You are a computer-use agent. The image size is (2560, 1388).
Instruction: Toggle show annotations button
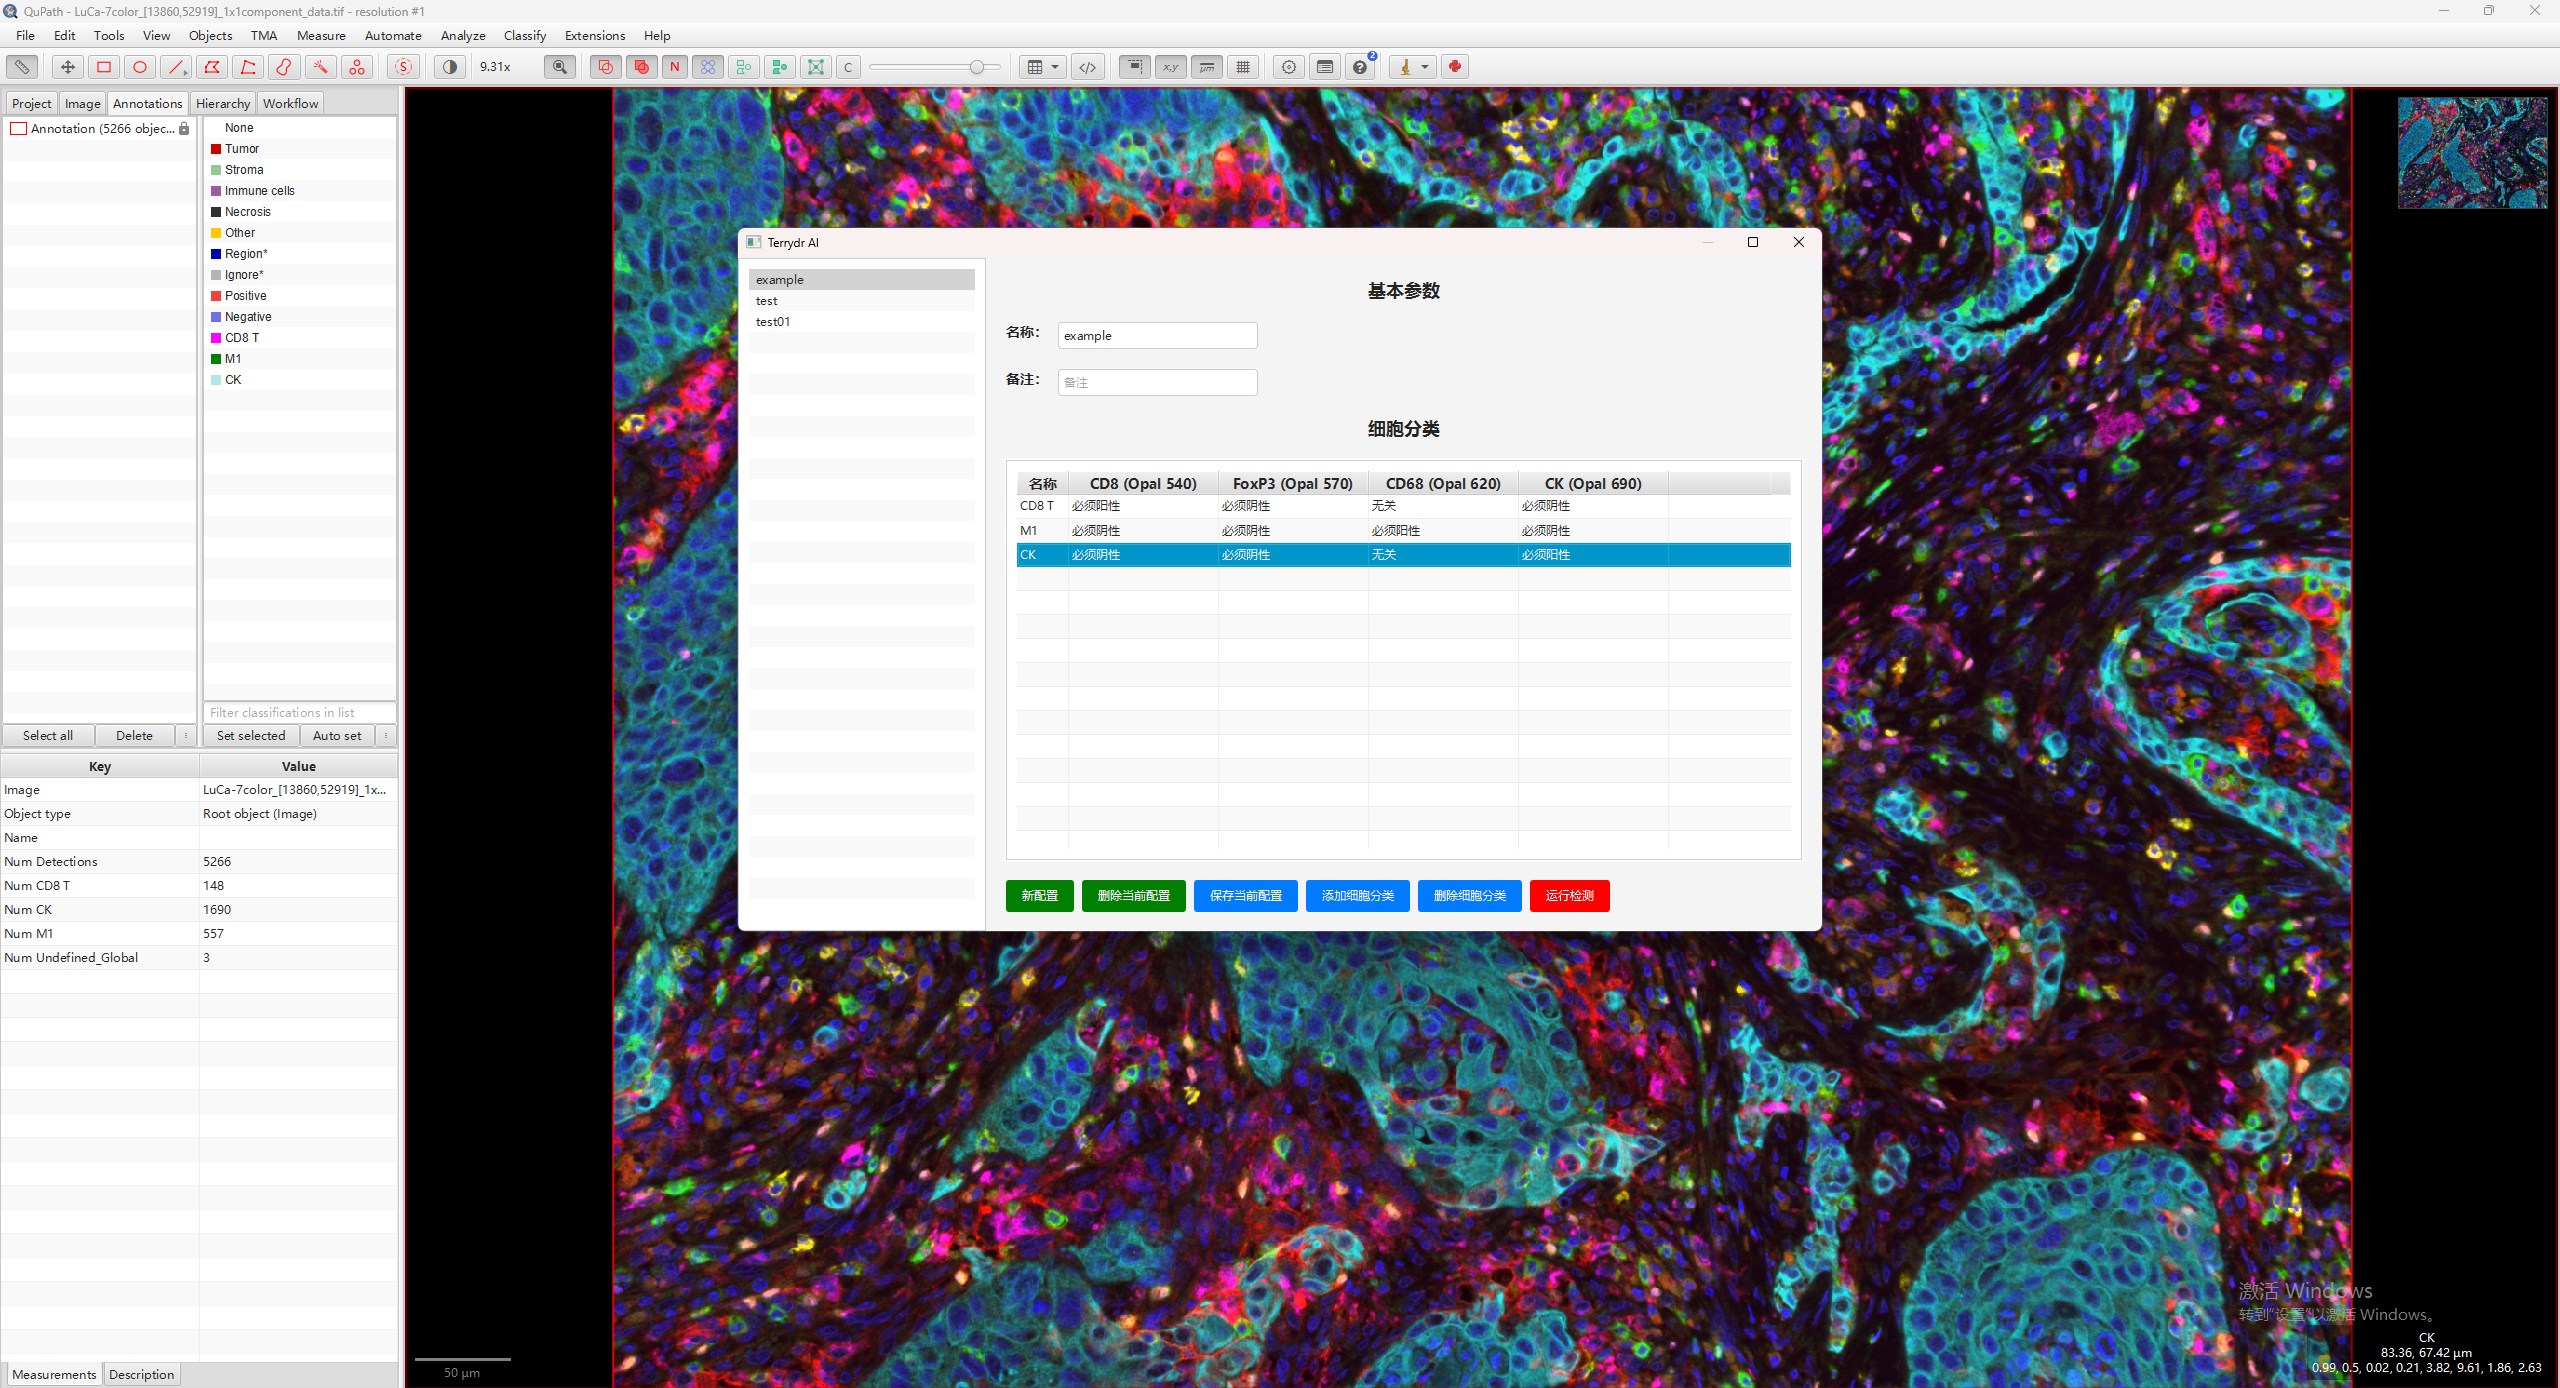[x=605, y=67]
